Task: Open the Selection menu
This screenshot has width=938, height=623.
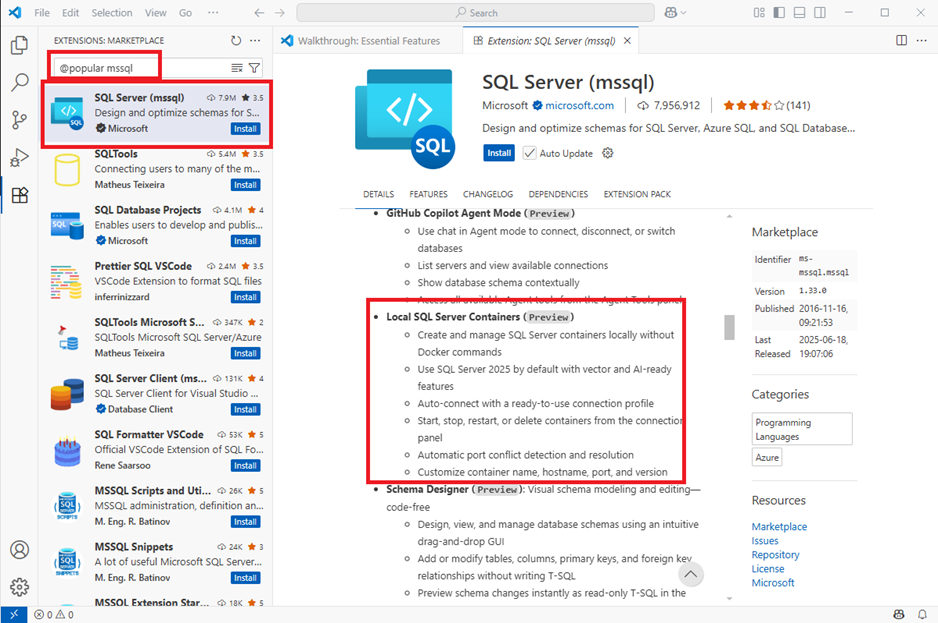Action: coord(112,13)
